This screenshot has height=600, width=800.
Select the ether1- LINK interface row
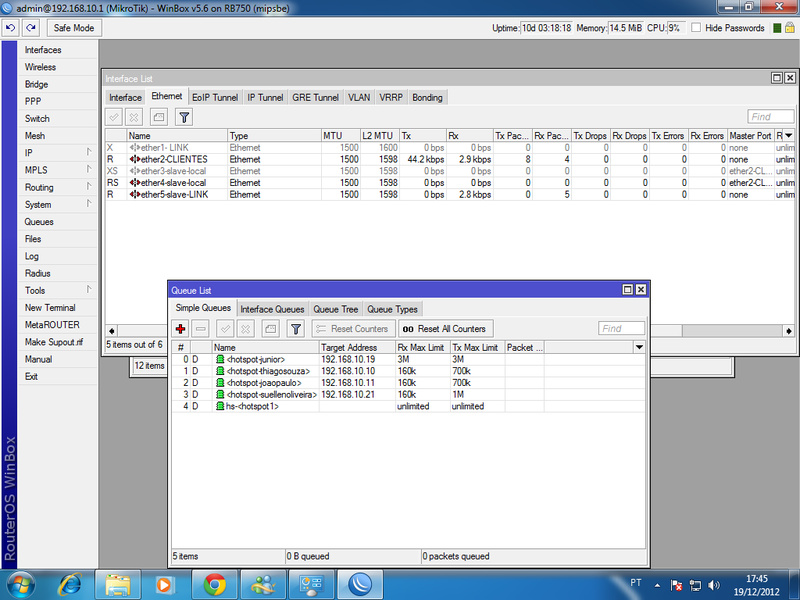pyautogui.click(x=450, y=147)
